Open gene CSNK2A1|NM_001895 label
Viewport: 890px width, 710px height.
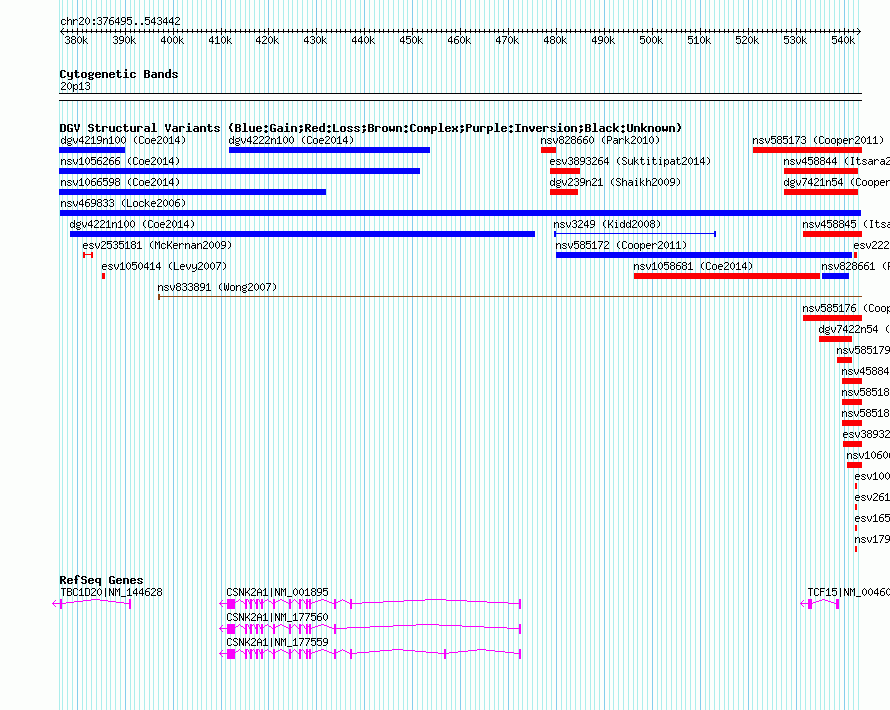pyautogui.click(x=277, y=592)
